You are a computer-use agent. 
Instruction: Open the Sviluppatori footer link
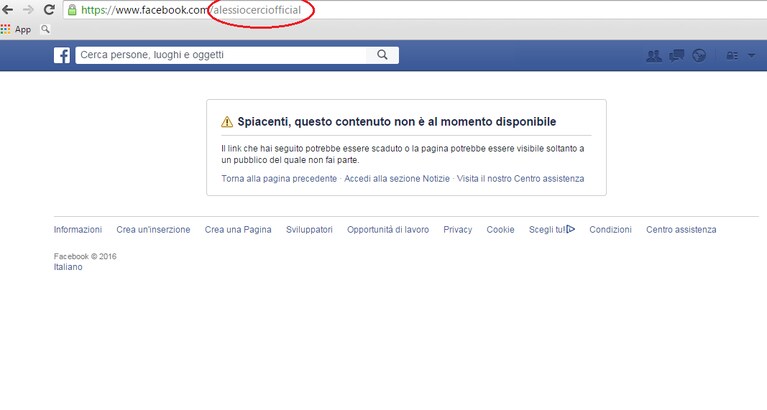[309, 229]
